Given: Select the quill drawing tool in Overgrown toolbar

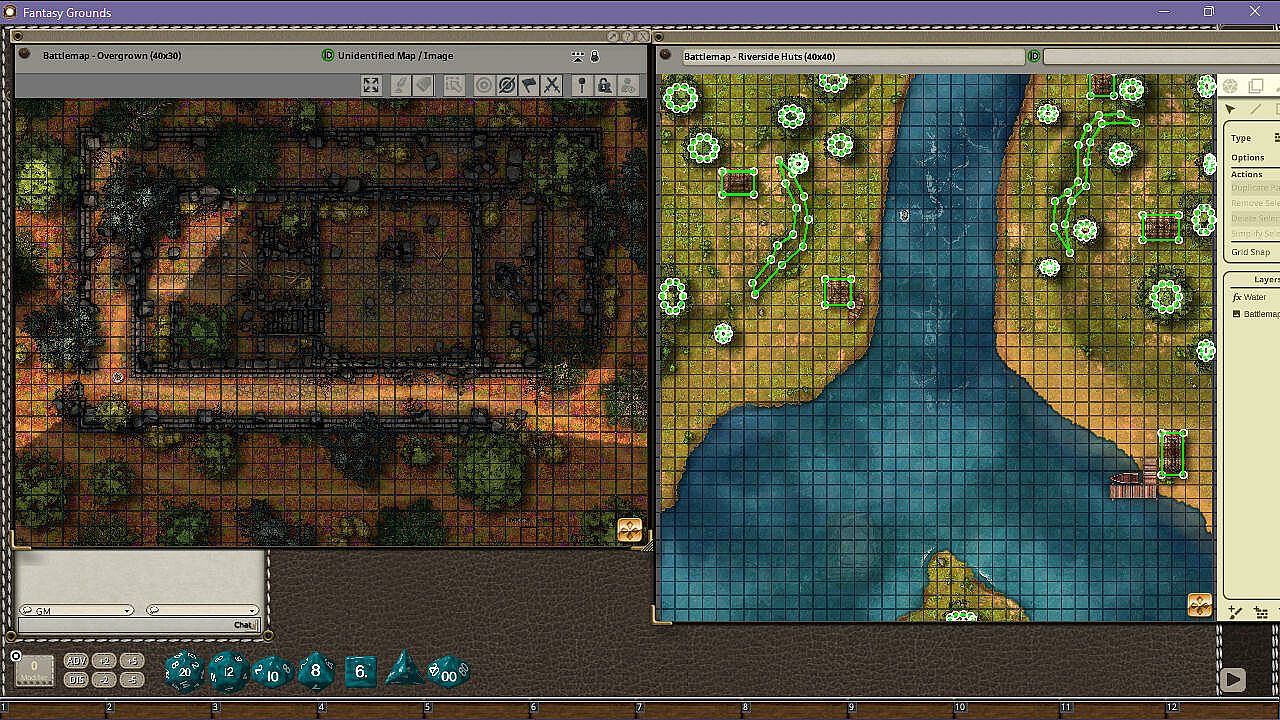Looking at the screenshot, I should pos(400,85).
